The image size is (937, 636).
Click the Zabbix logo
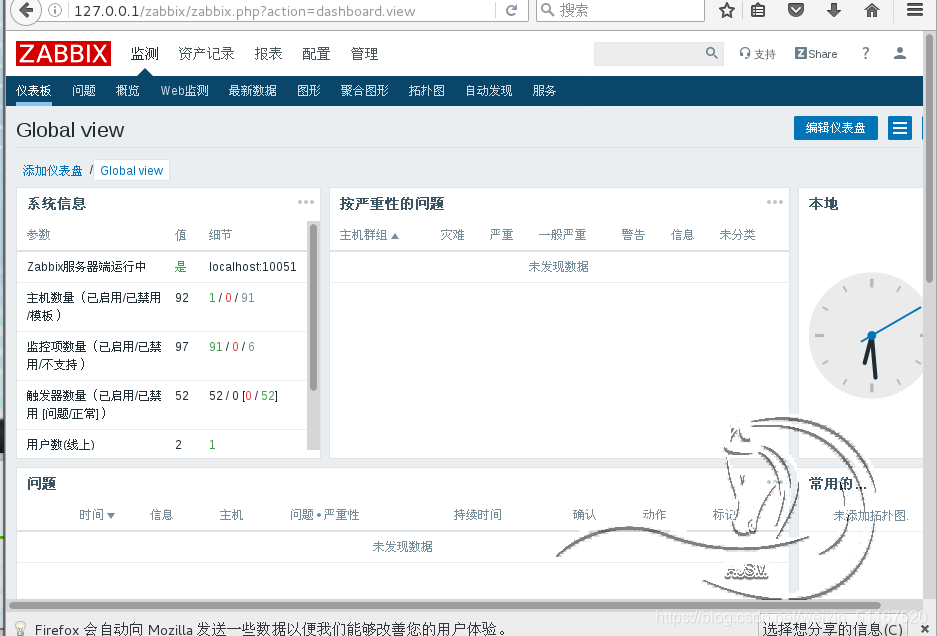tap(63, 54)
